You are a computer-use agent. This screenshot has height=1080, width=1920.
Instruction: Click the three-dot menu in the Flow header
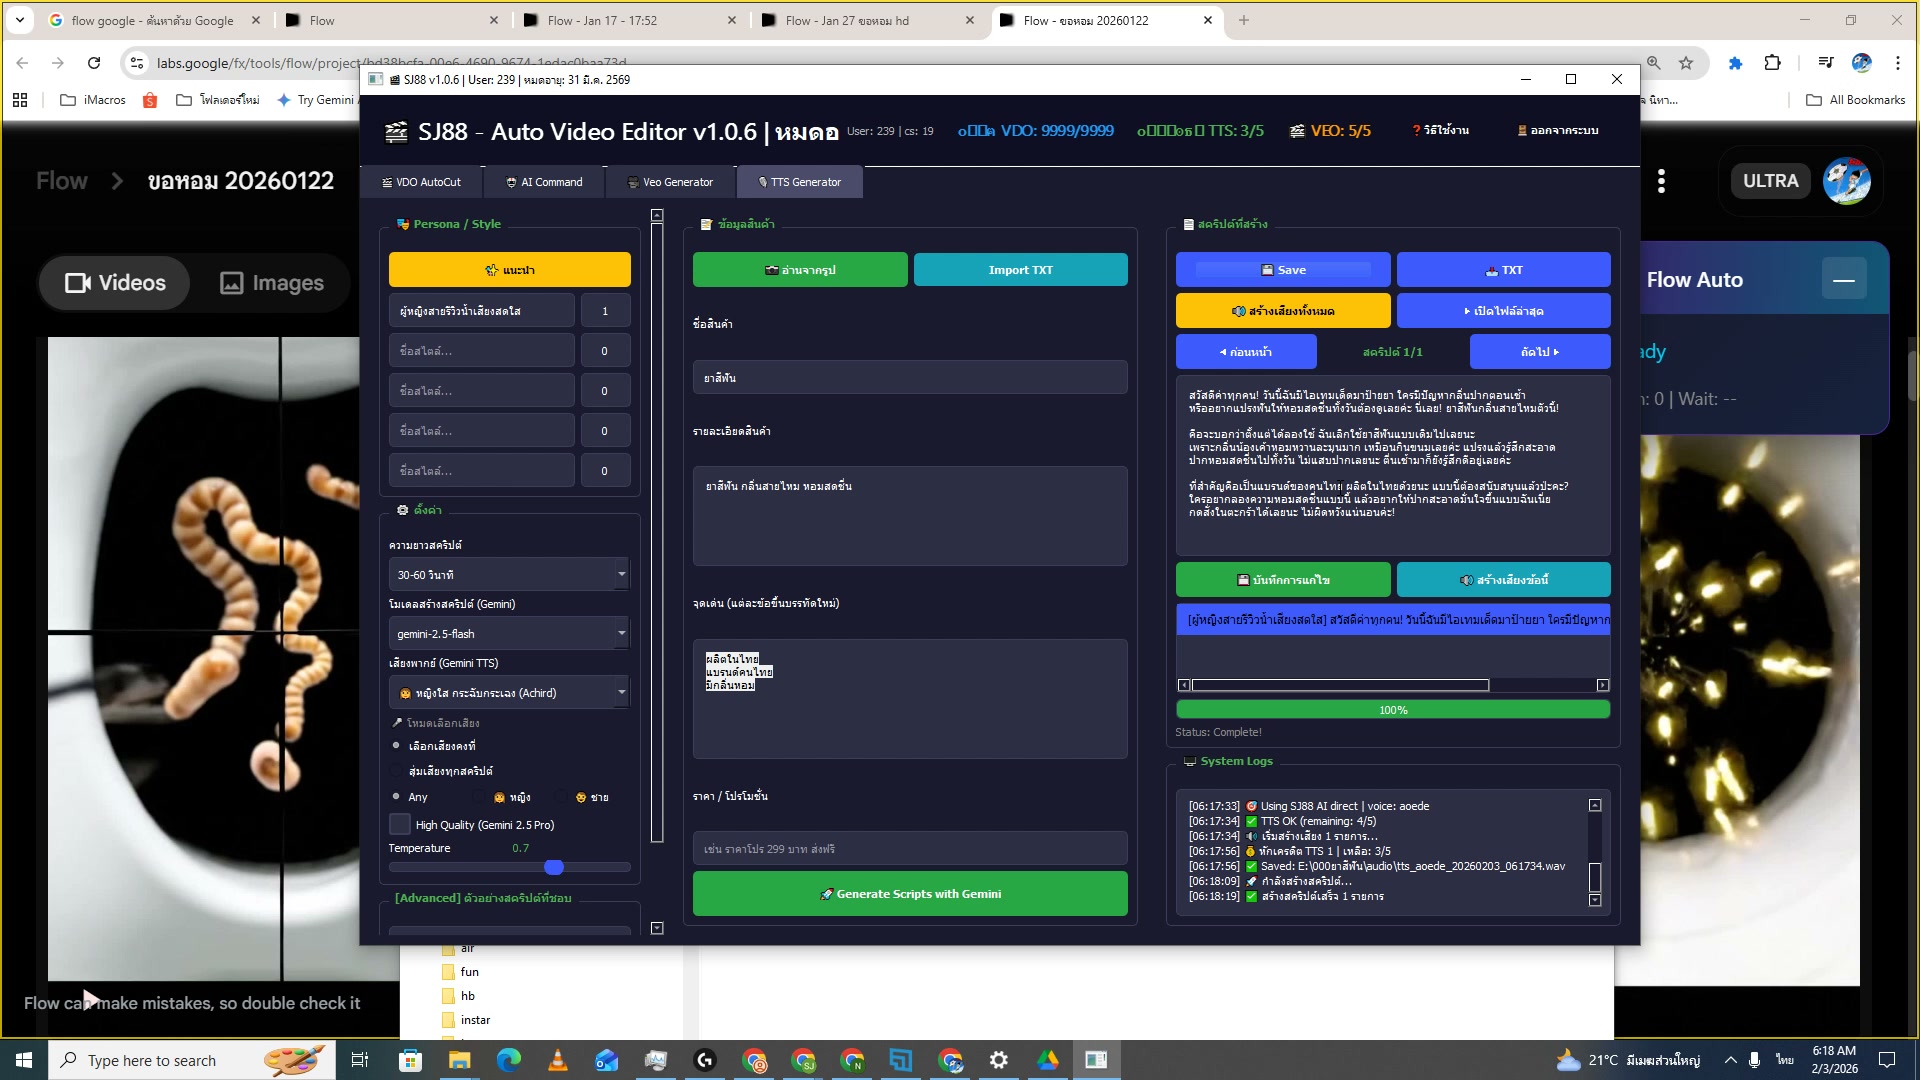click(1661, 181)
